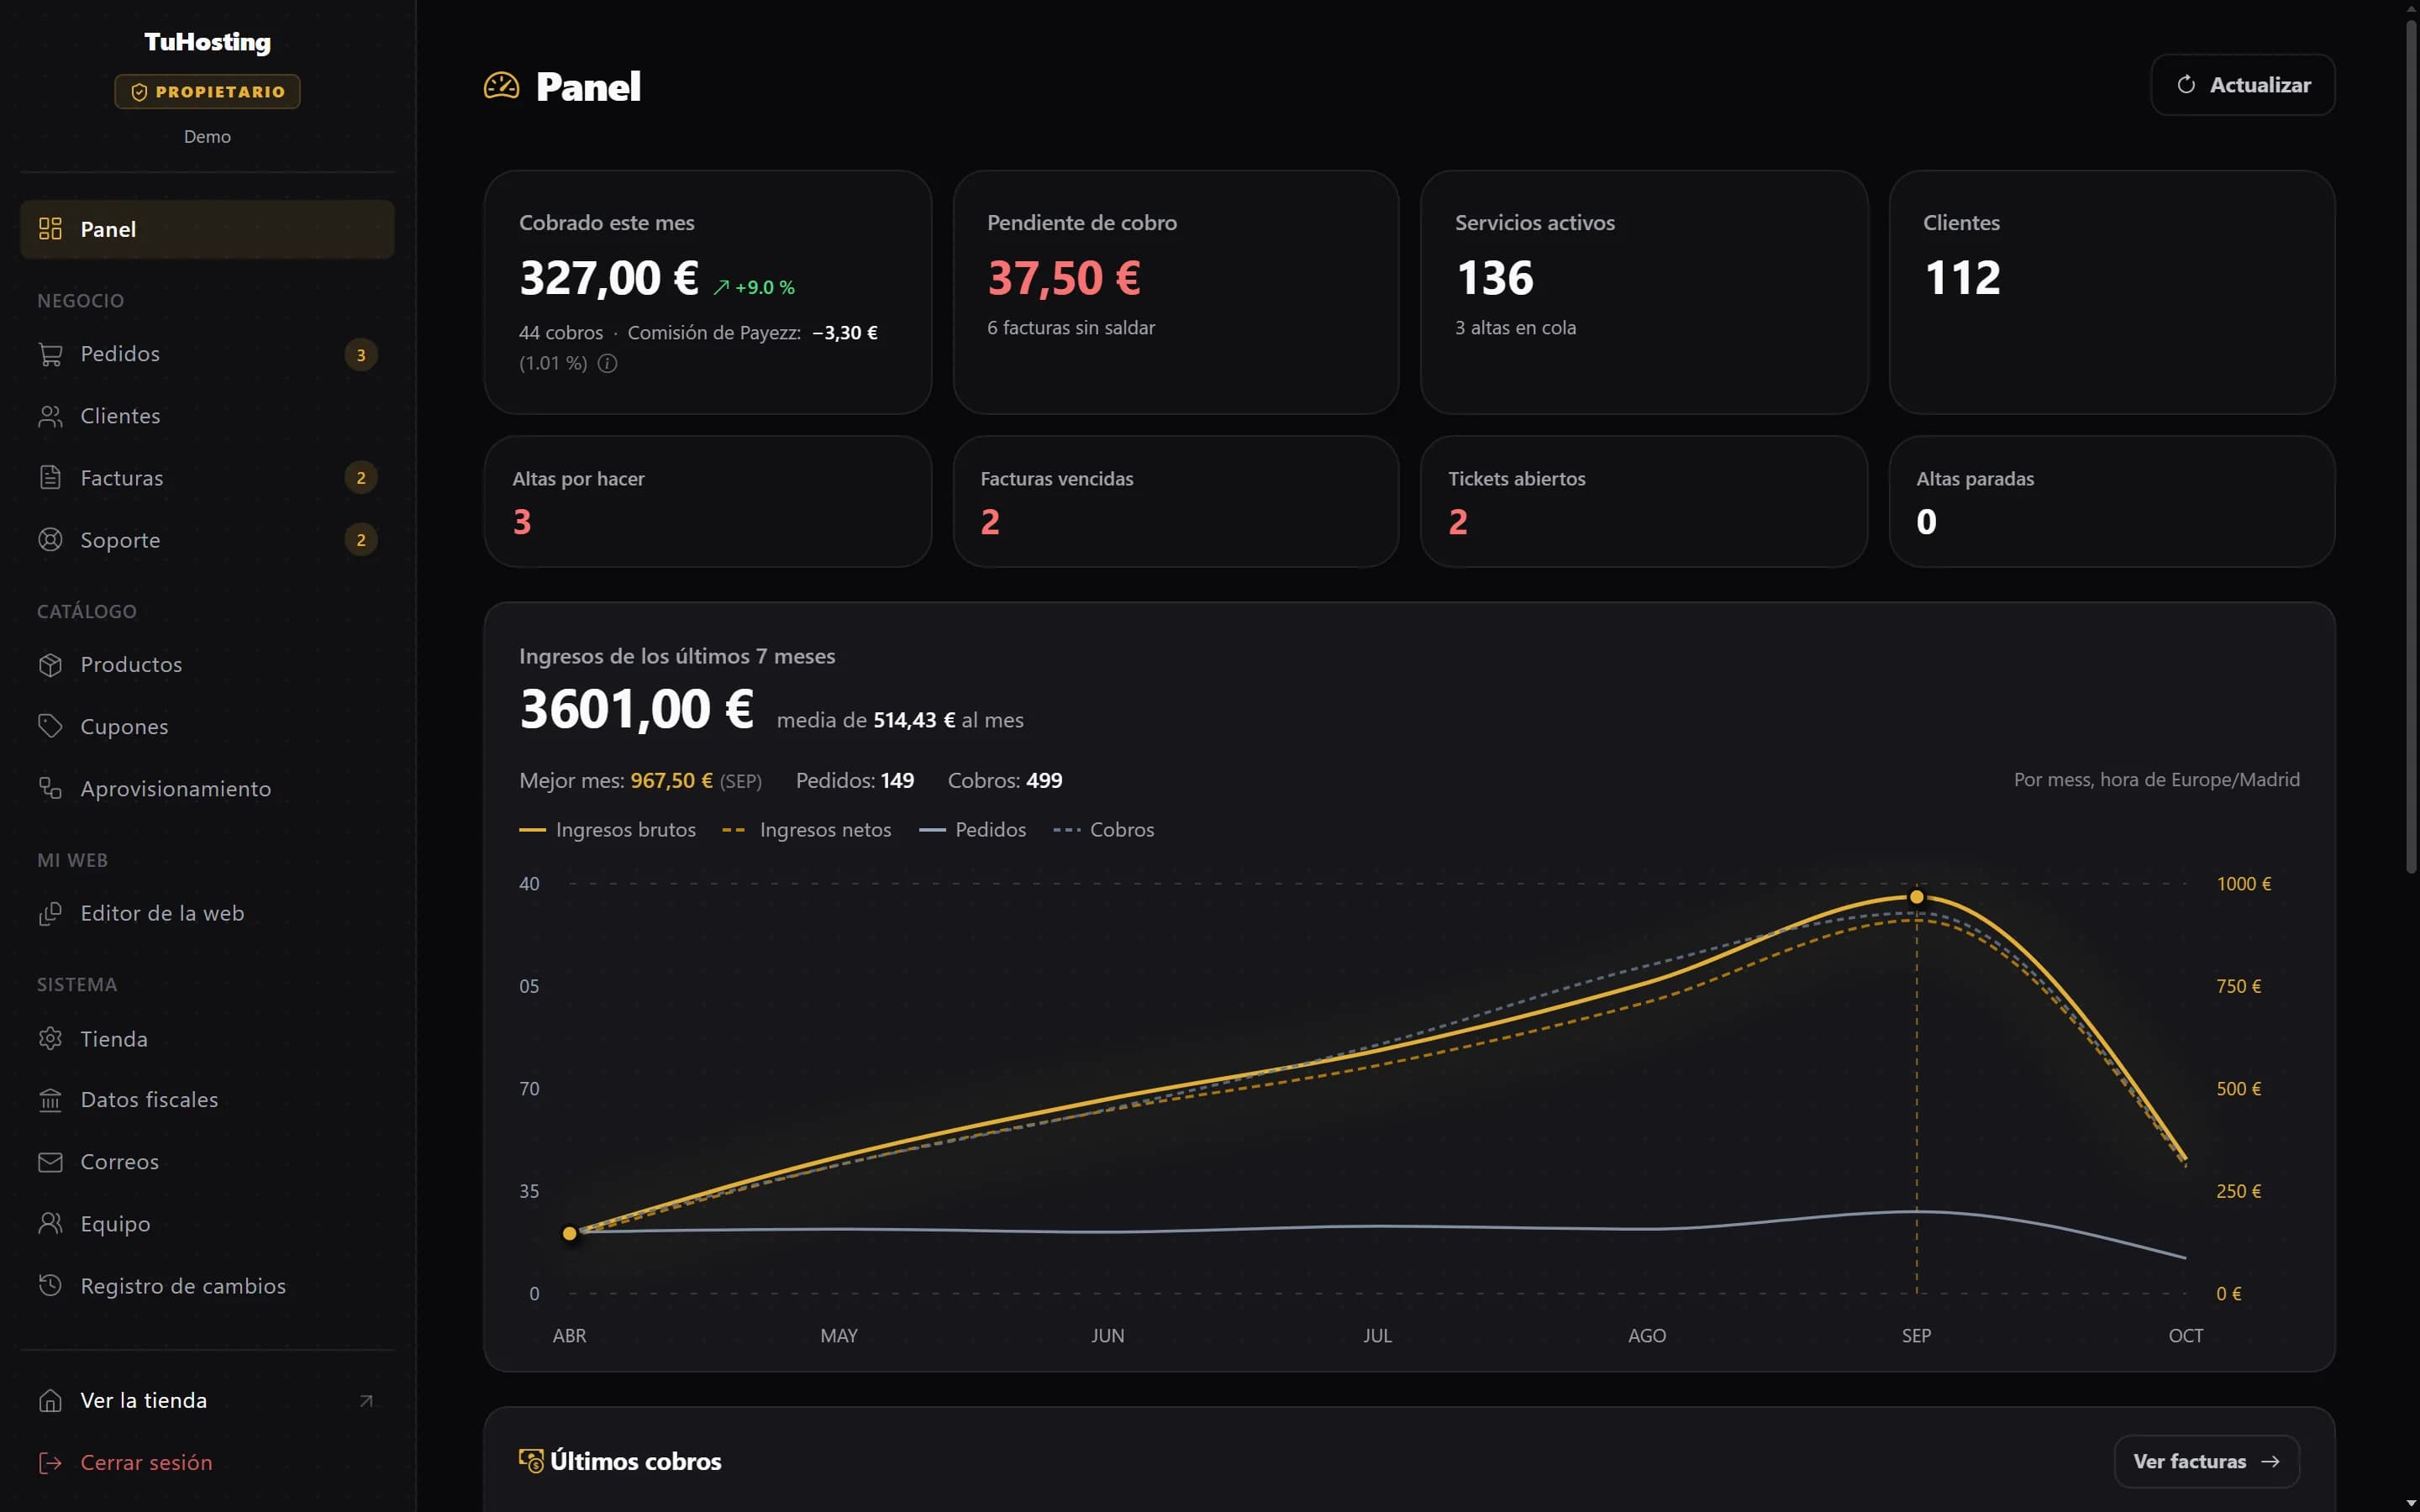2420x1512 pixels.
Task: Click the ABR starting point on chart
Action: tap(570, 1234)
